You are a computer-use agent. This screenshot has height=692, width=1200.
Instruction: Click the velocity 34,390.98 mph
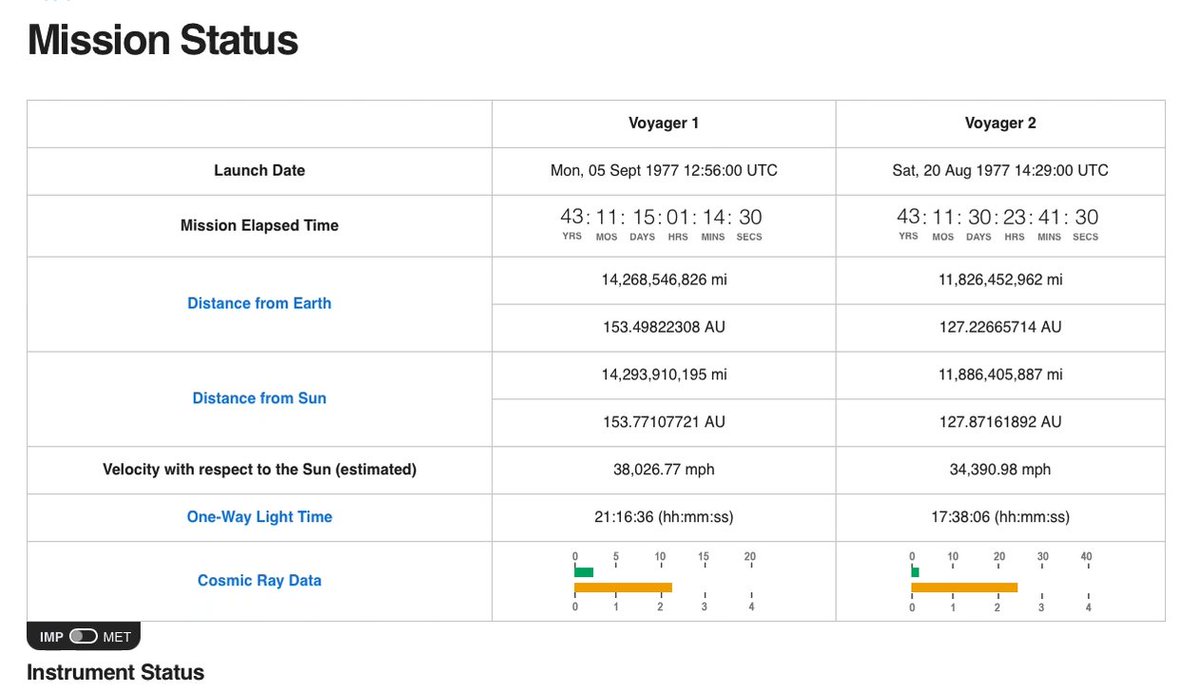pyautogui.click(x=1000, y=469)
